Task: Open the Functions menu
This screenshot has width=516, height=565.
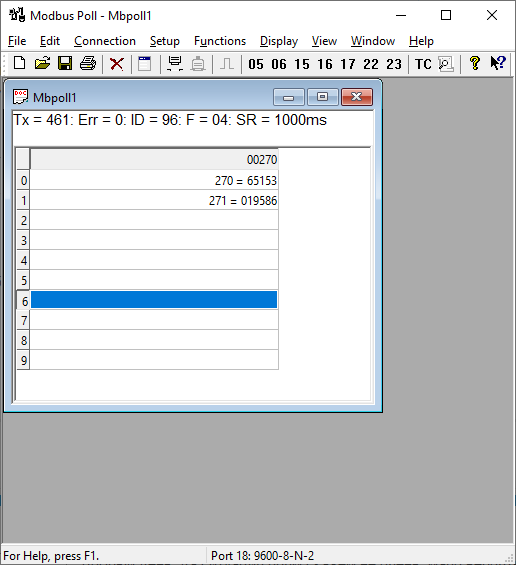Action: (x=220, y=41)
